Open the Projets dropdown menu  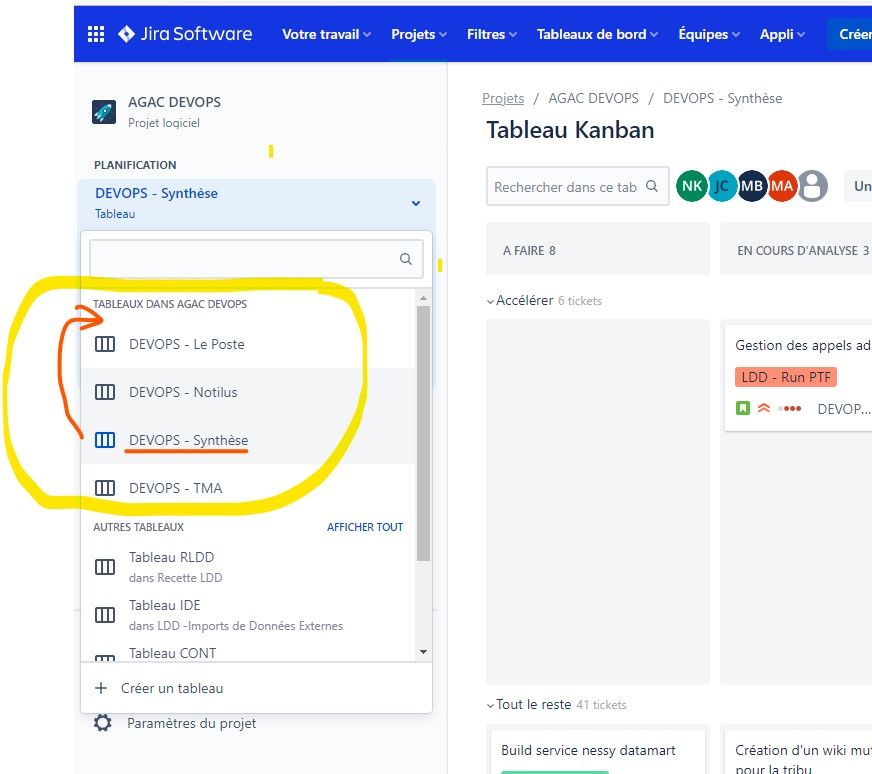pos(419,34)
